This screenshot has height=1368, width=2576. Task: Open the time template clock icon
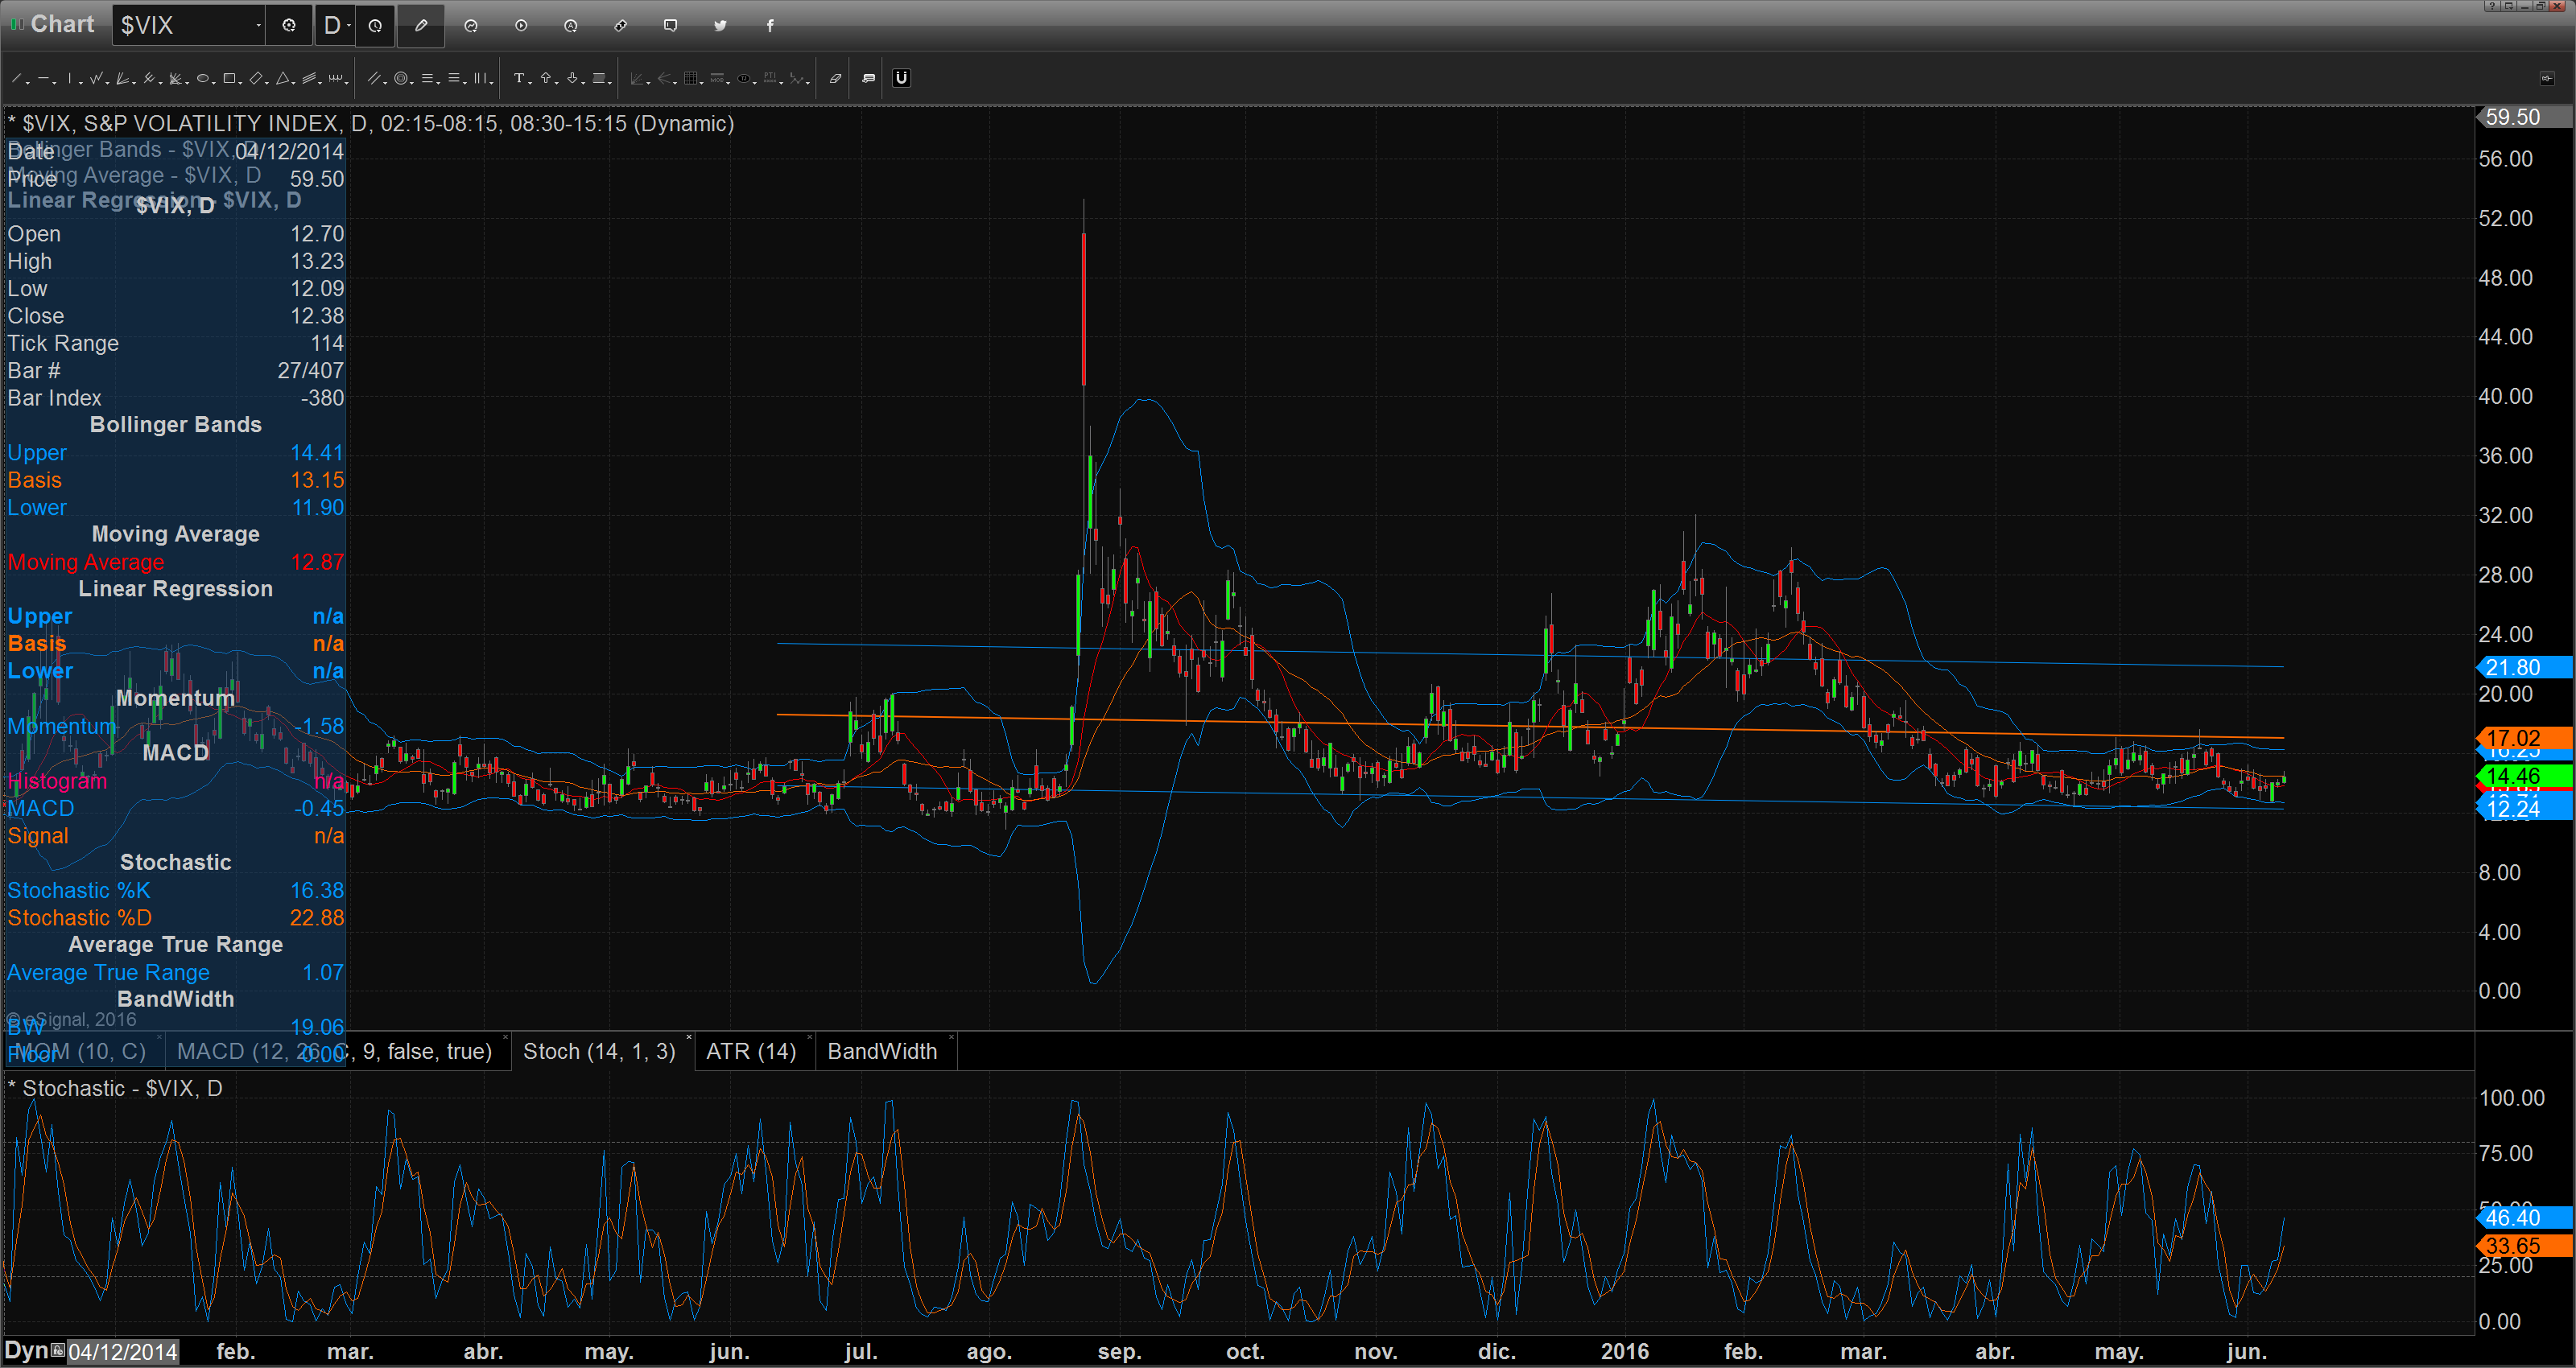click(375, 25)
